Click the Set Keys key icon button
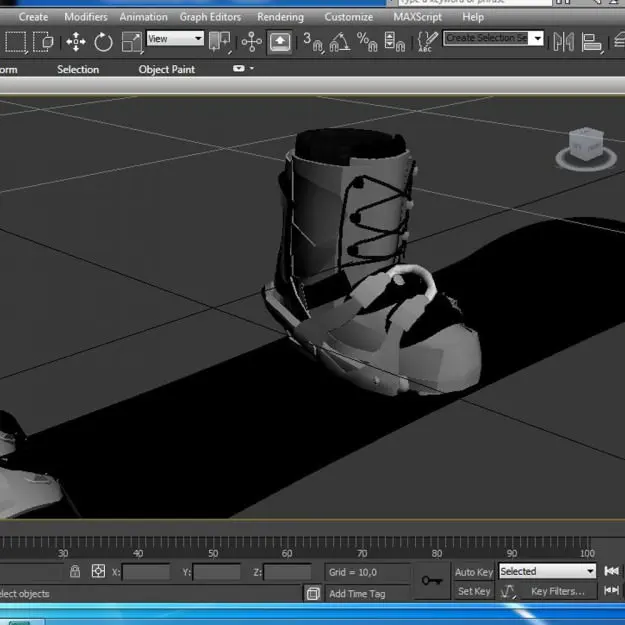Image resolution: width=625 pixels, height=625 pixels. point(432,581)
